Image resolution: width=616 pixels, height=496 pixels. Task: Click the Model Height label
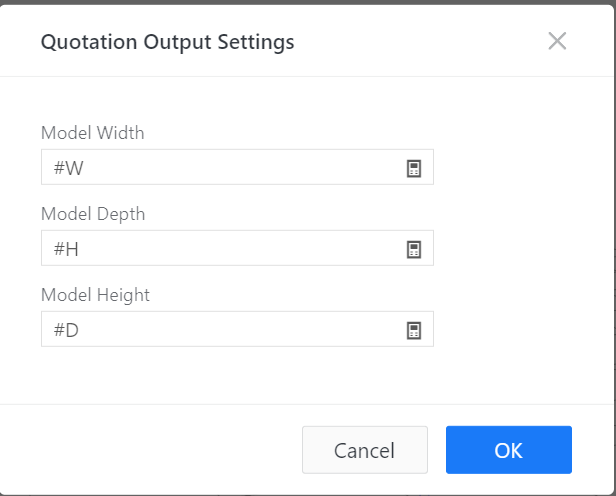click(x=96, y=295)
